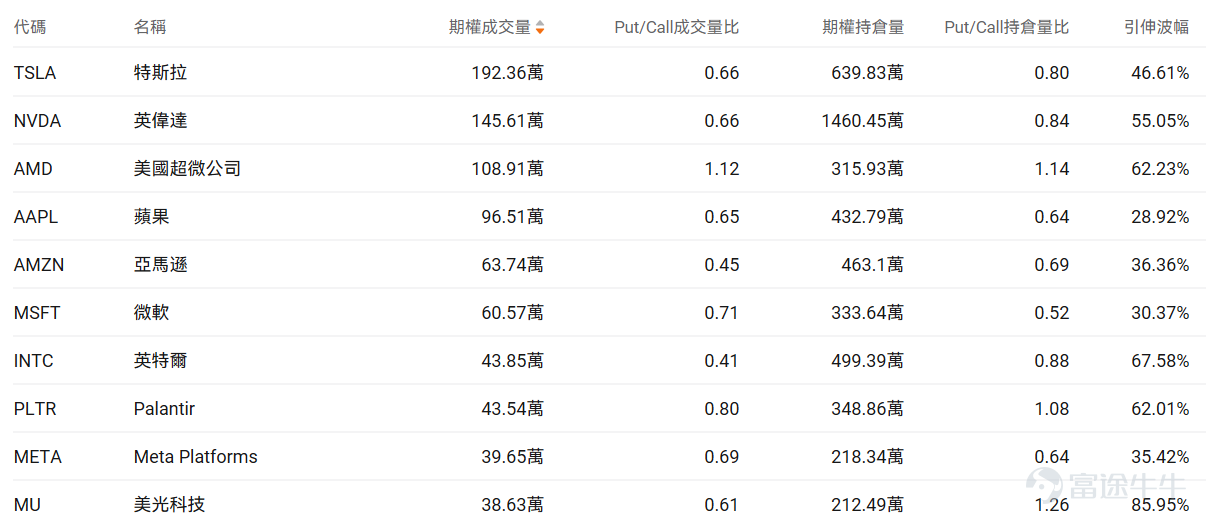This screenshot has height=522, width=1206.
Task: Click INTC option volume 43.85萬
Action: pos(513,361)
